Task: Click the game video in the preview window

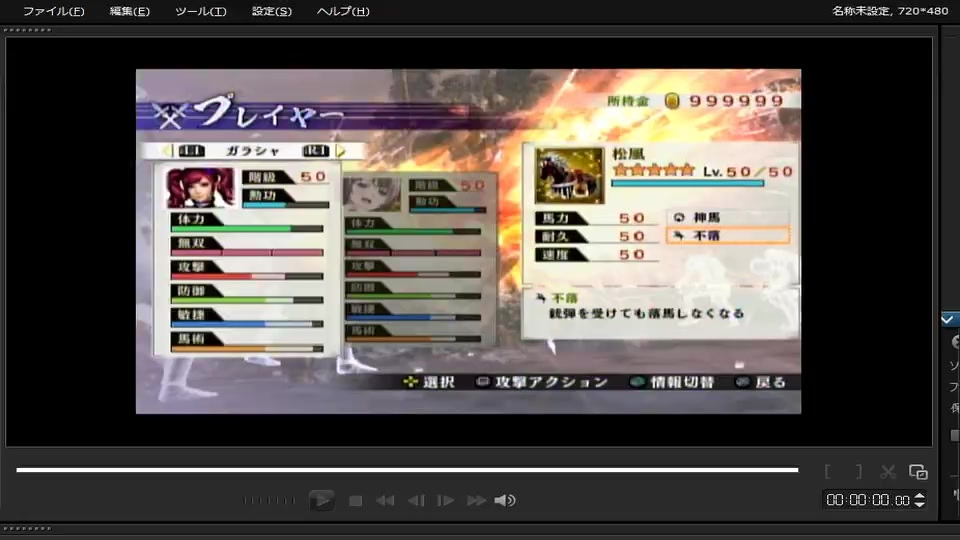Action: click(468, 241)
